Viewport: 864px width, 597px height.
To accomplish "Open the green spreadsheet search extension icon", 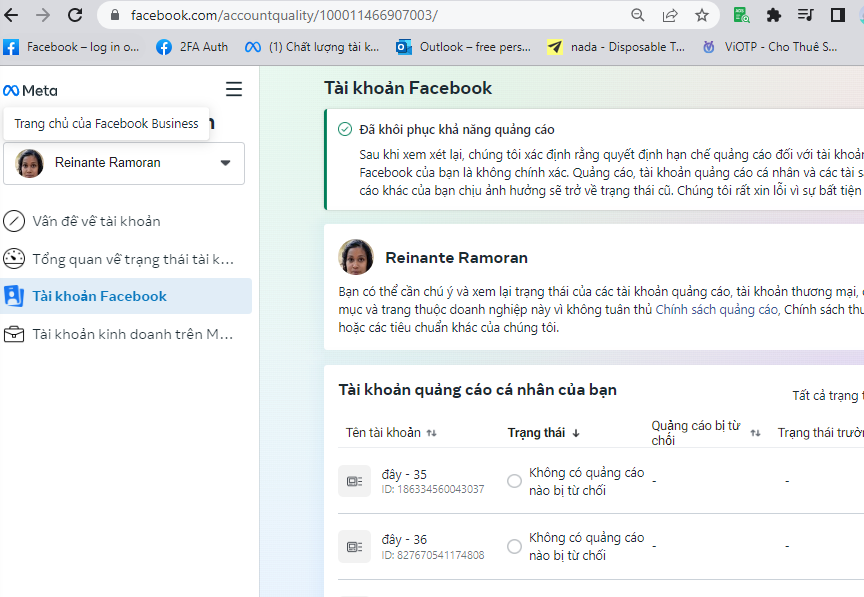I will pos(741,15).
